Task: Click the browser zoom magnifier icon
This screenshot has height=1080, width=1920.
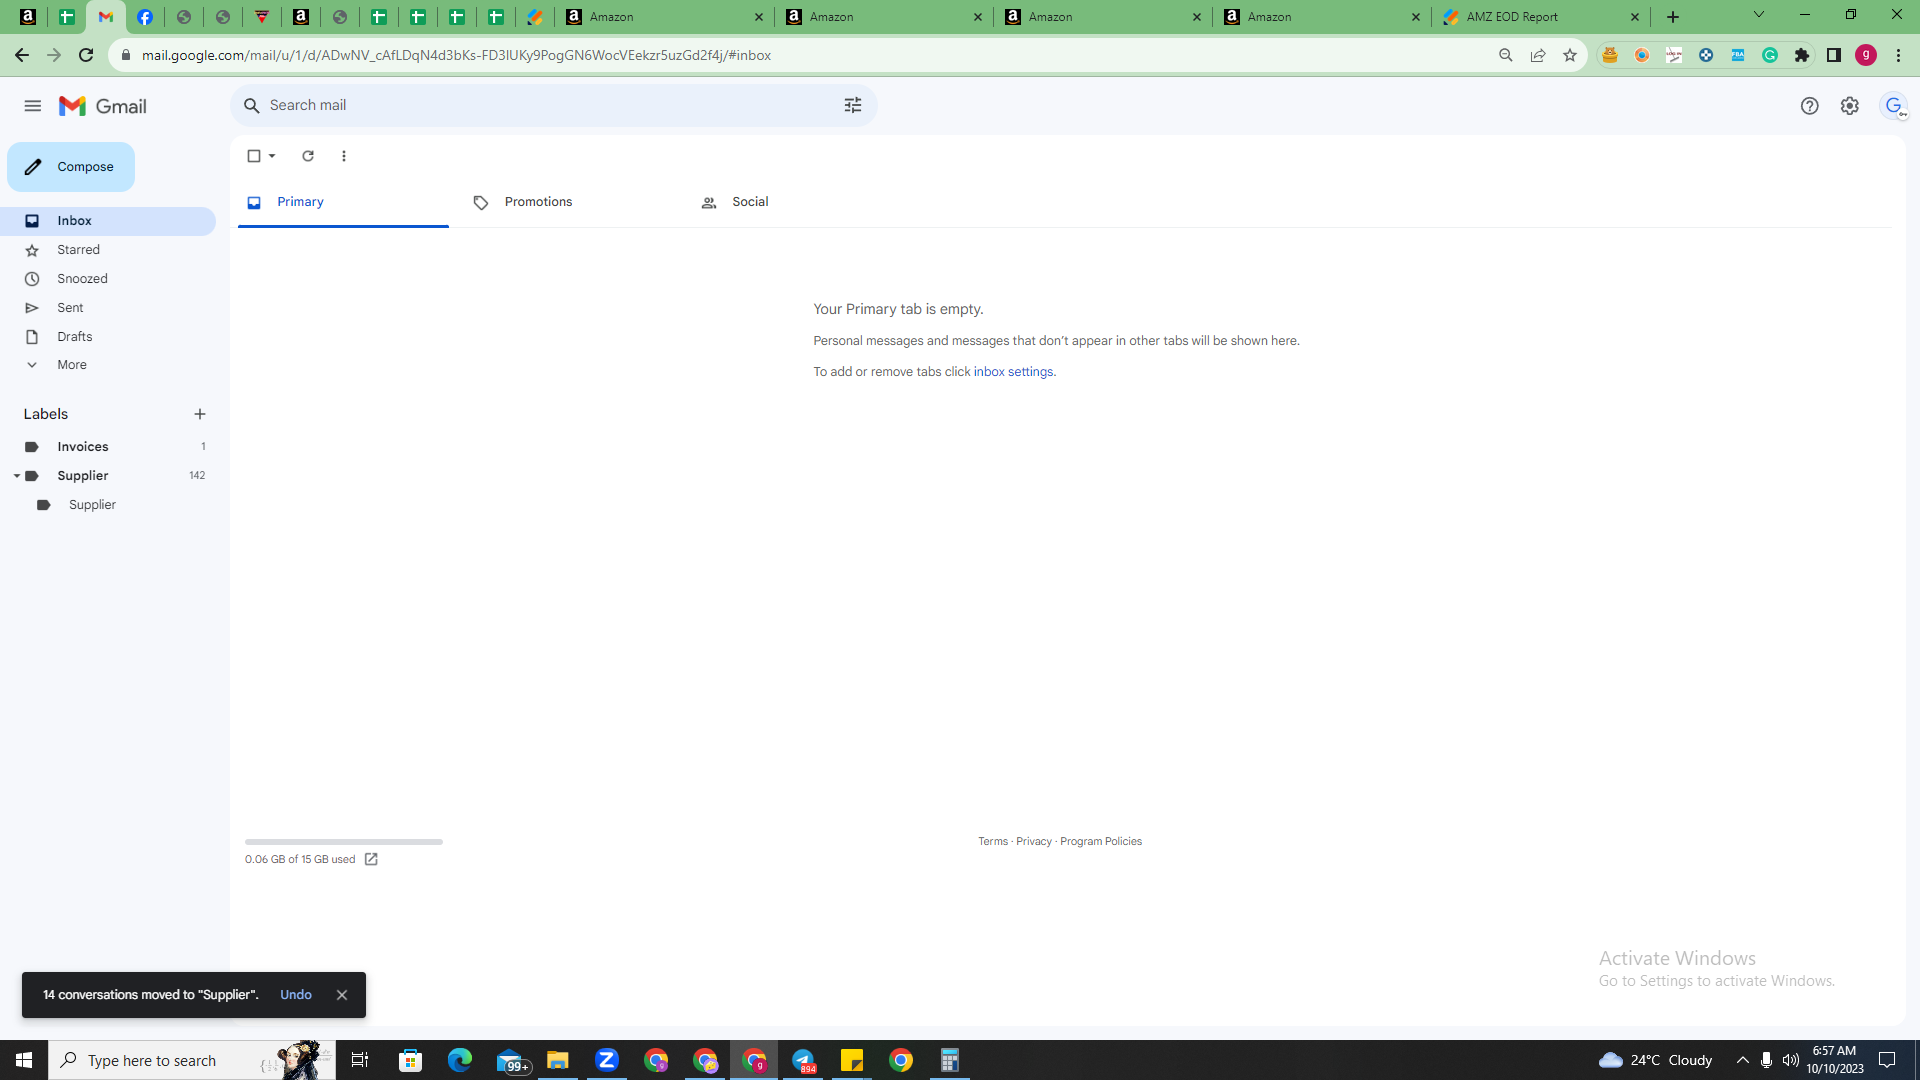Action: [x=1506, y=55]
